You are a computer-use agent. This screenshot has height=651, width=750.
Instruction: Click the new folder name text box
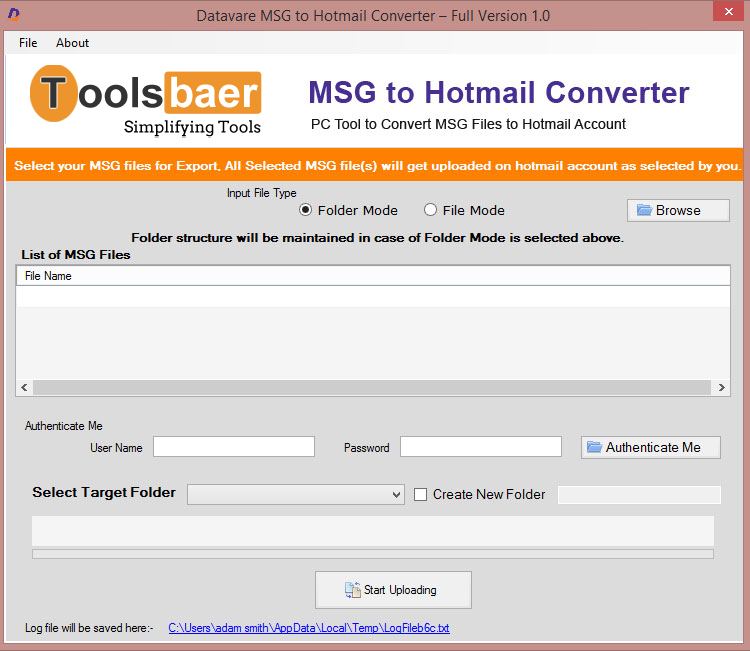coord(639,495)
